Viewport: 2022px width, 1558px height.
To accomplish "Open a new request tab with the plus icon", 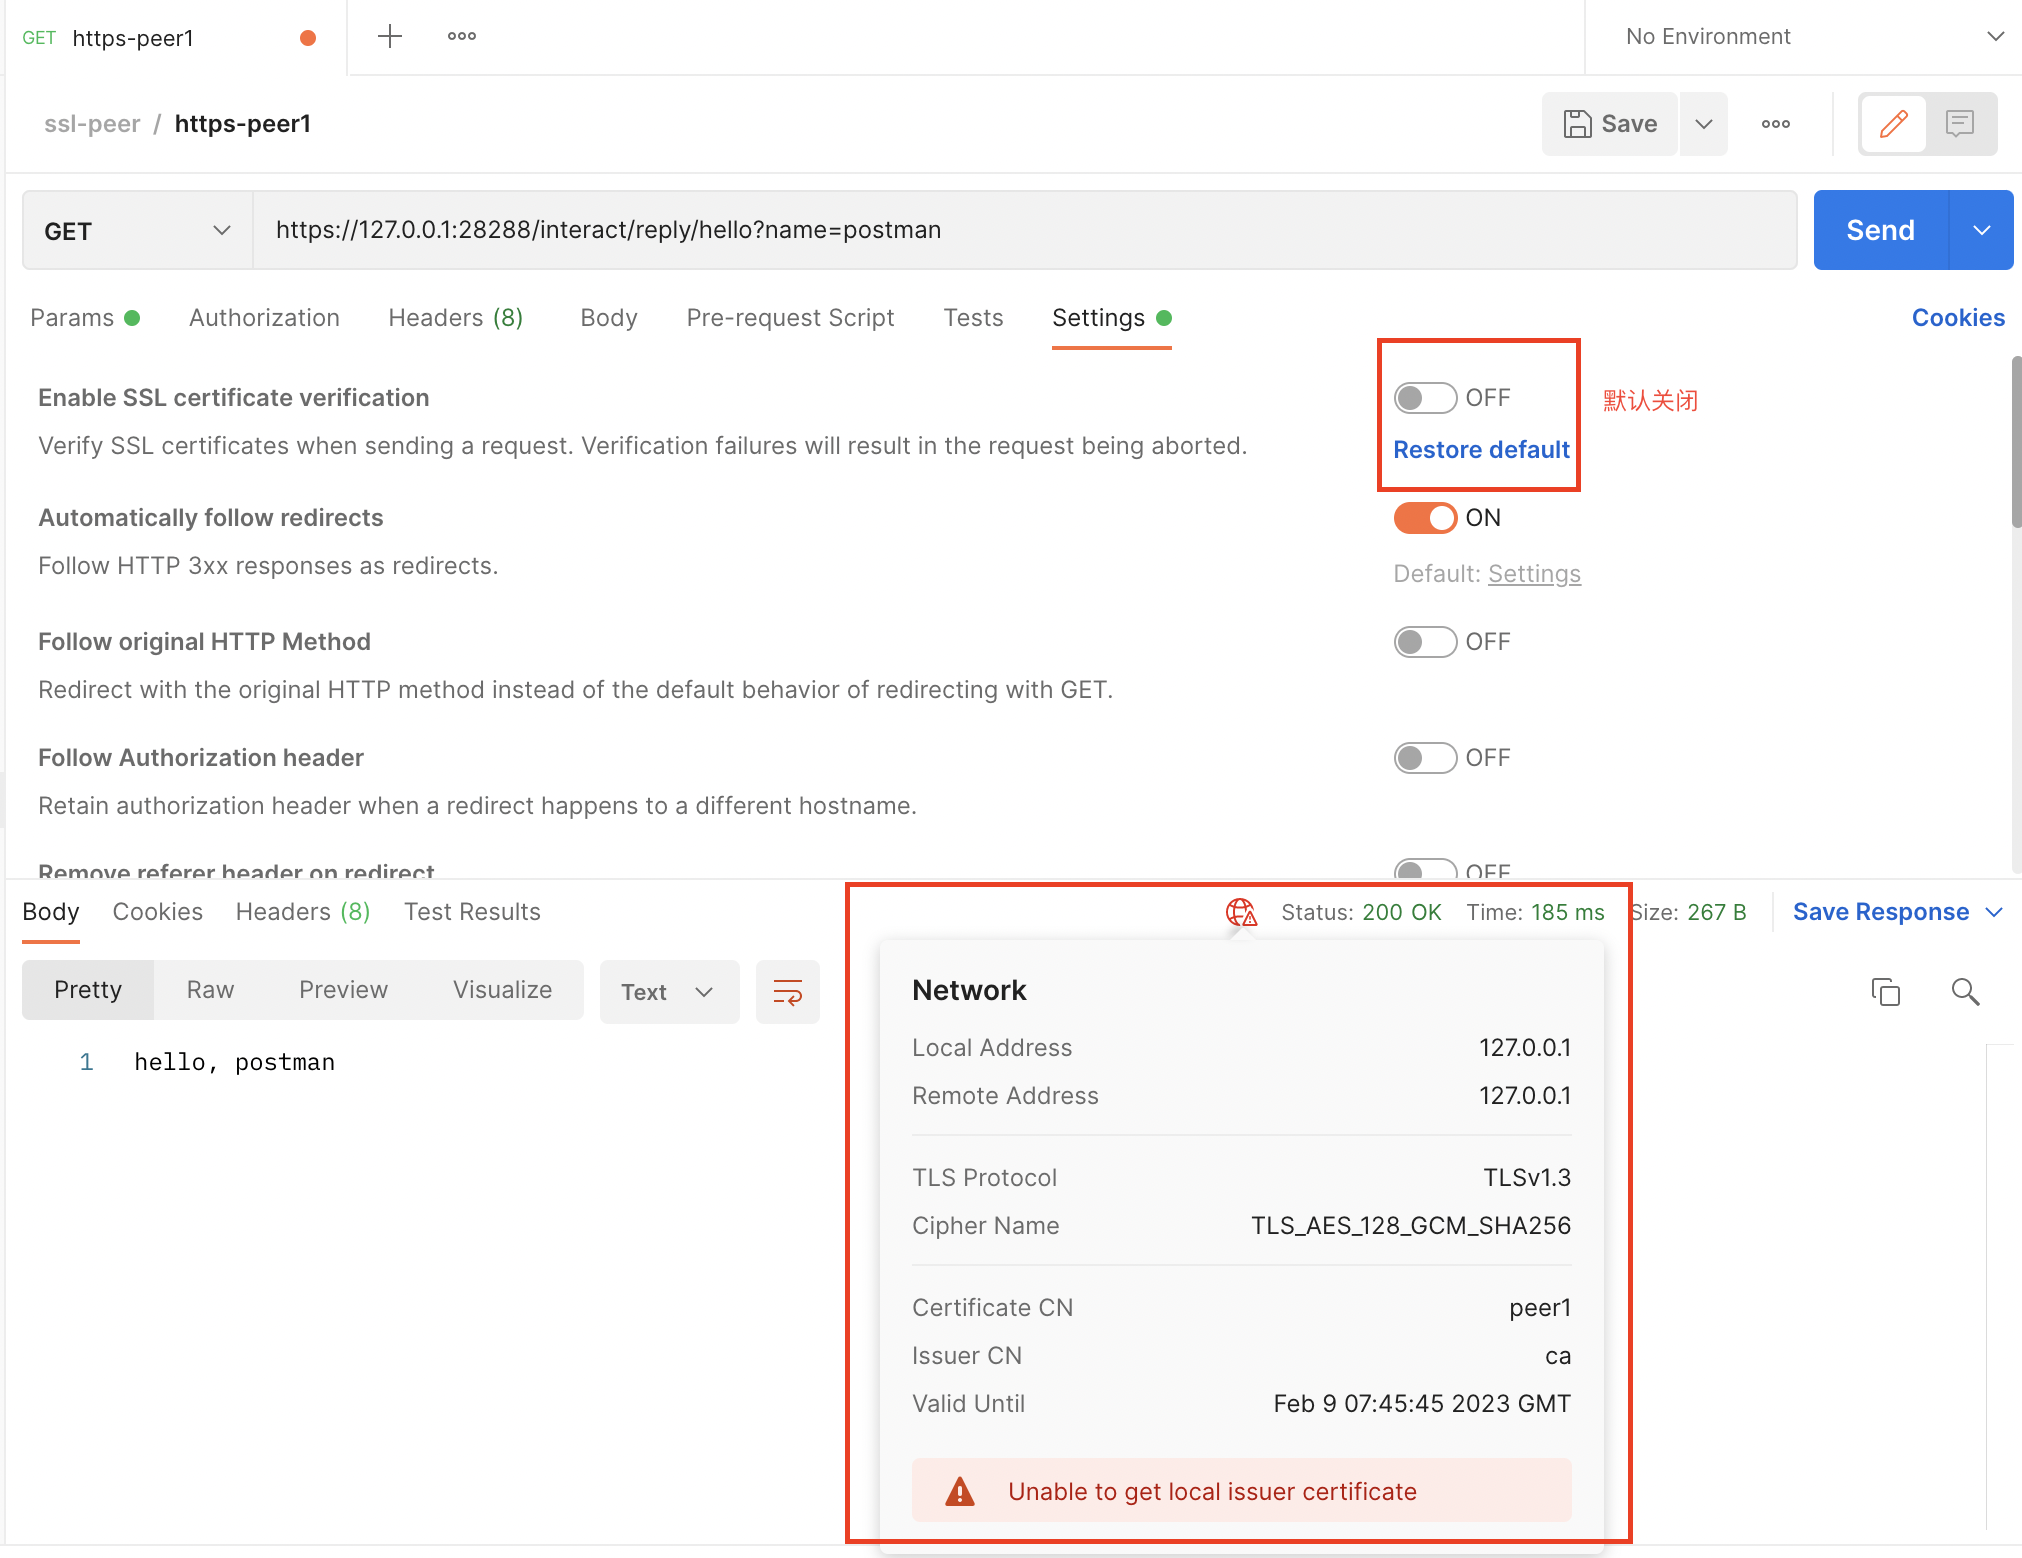I will pyautogui.click(x=389, y=36).
